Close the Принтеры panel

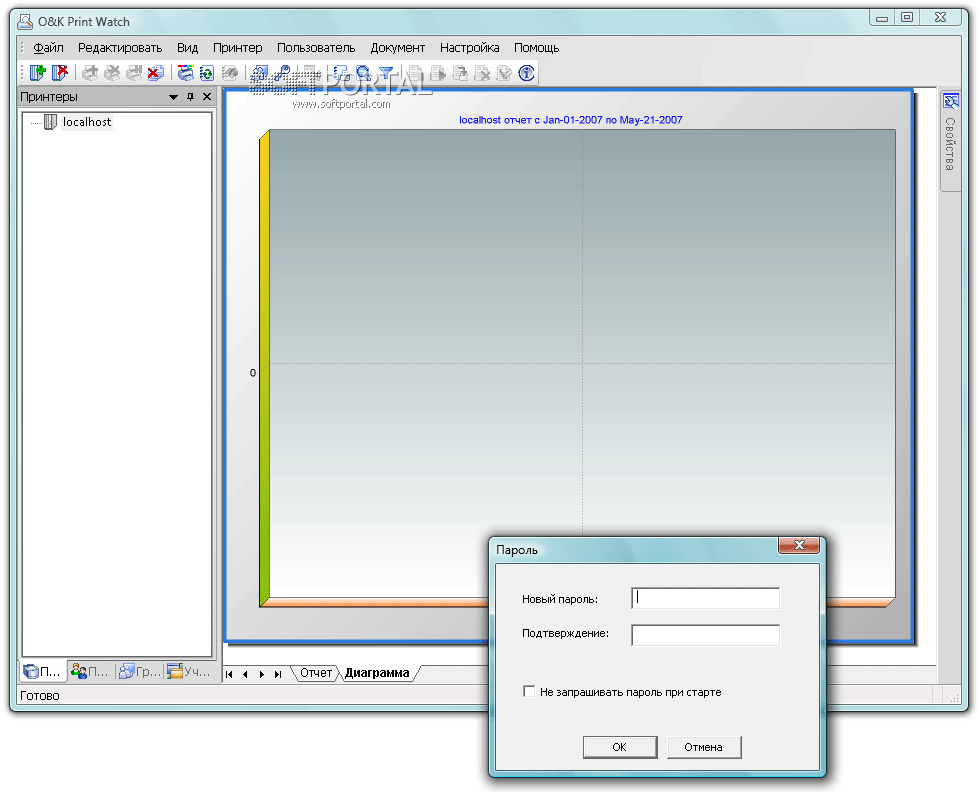click(x=207, y=97)
